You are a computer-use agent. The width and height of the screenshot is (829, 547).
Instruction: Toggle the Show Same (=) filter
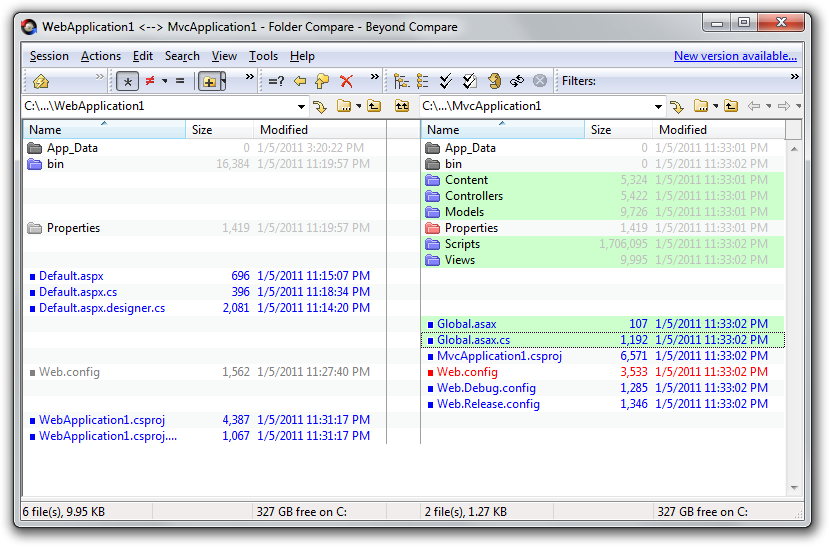[180, 81]
